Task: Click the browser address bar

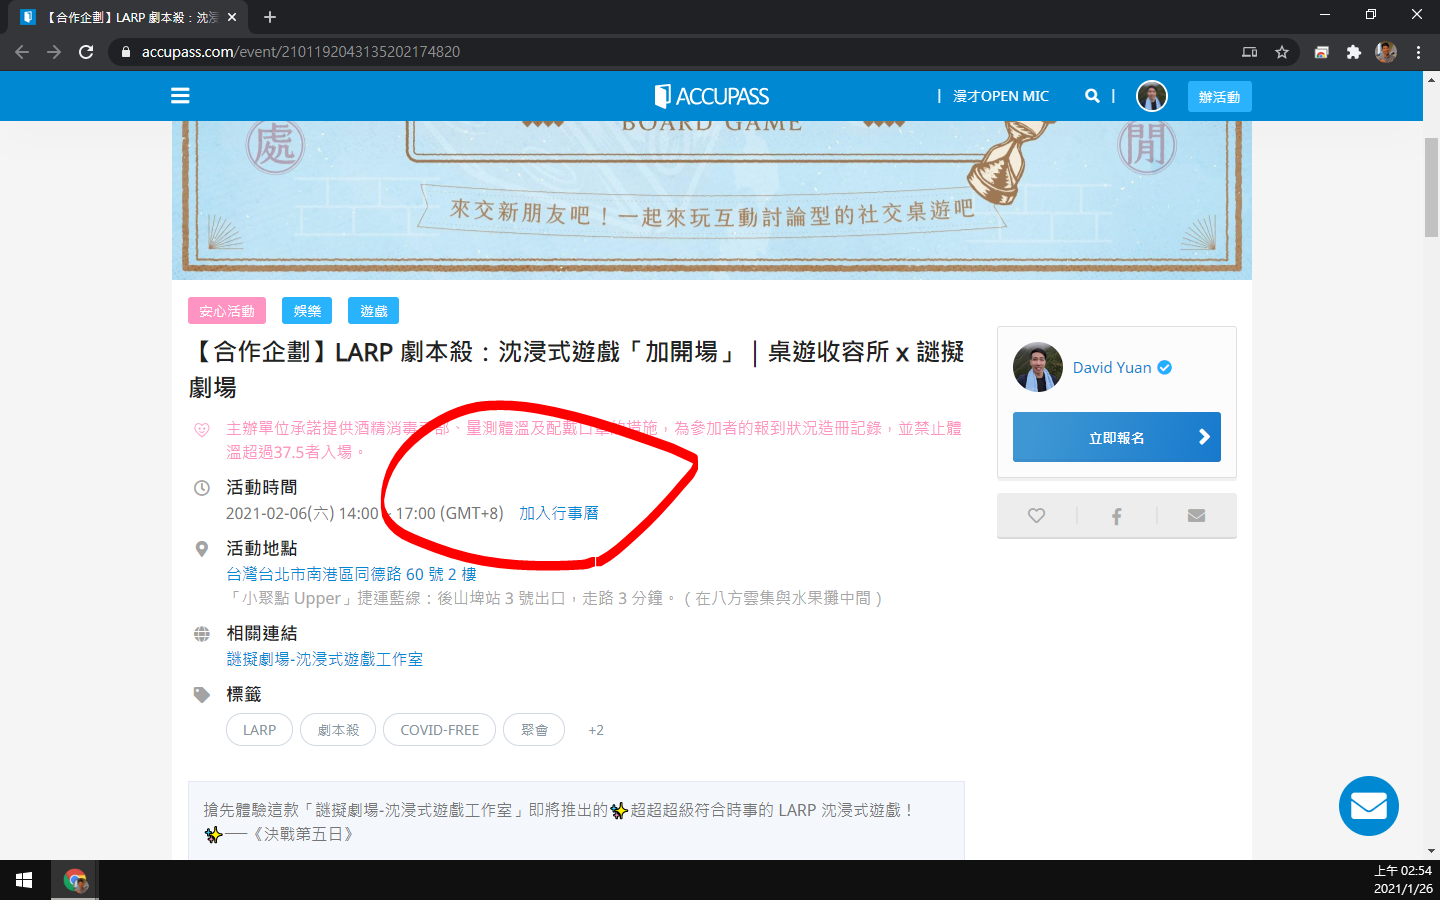Action: point(680,52)
